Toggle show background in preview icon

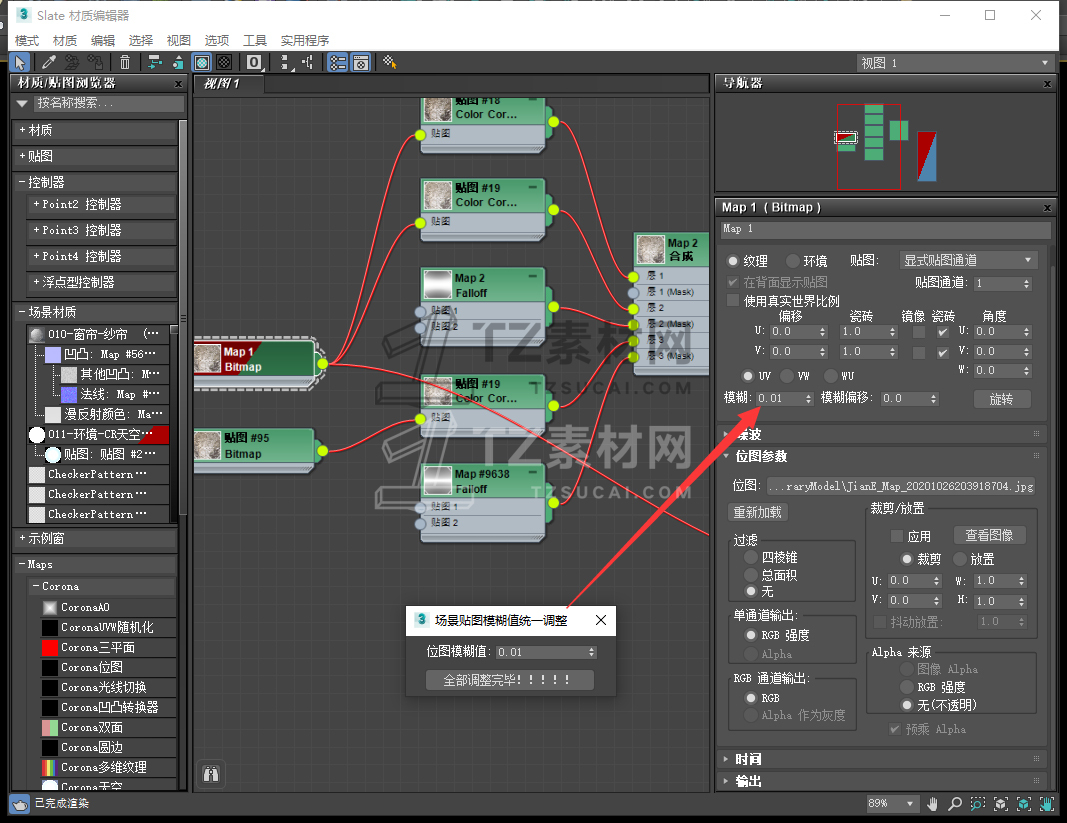coord(224,63)
